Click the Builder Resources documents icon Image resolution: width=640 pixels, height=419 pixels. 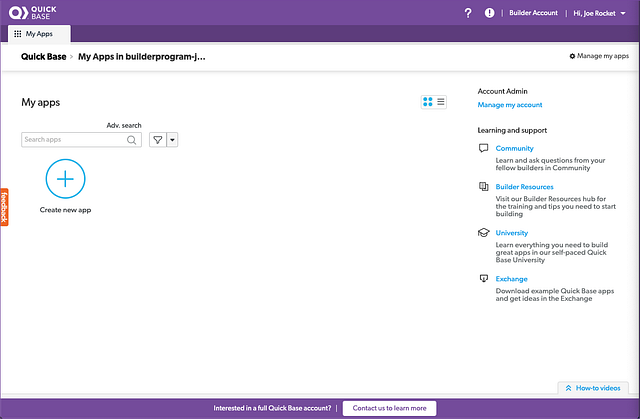[483, 186]
